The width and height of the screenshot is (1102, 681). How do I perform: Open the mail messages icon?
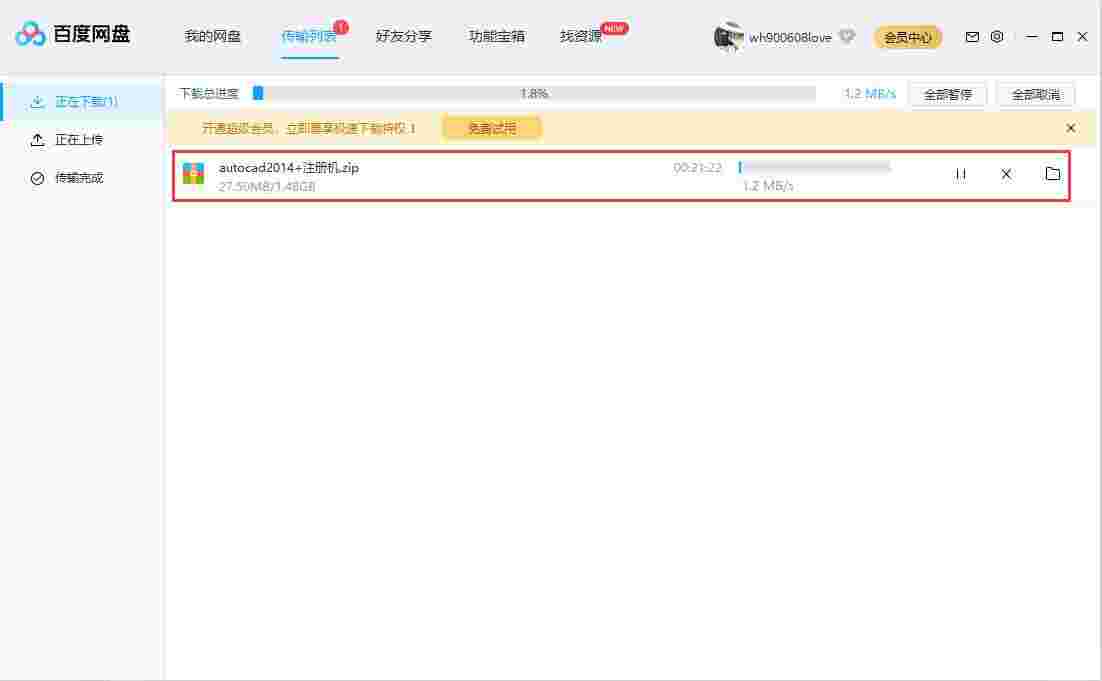[972, 37]
